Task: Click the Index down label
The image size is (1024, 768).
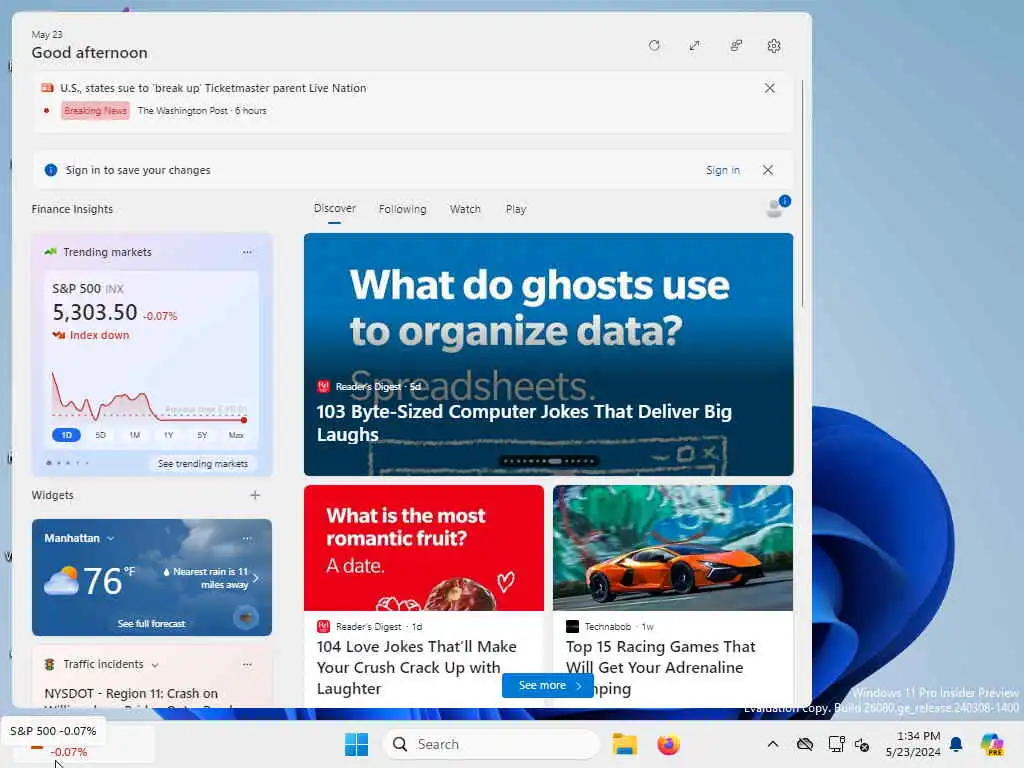Action: pos(99,335)
